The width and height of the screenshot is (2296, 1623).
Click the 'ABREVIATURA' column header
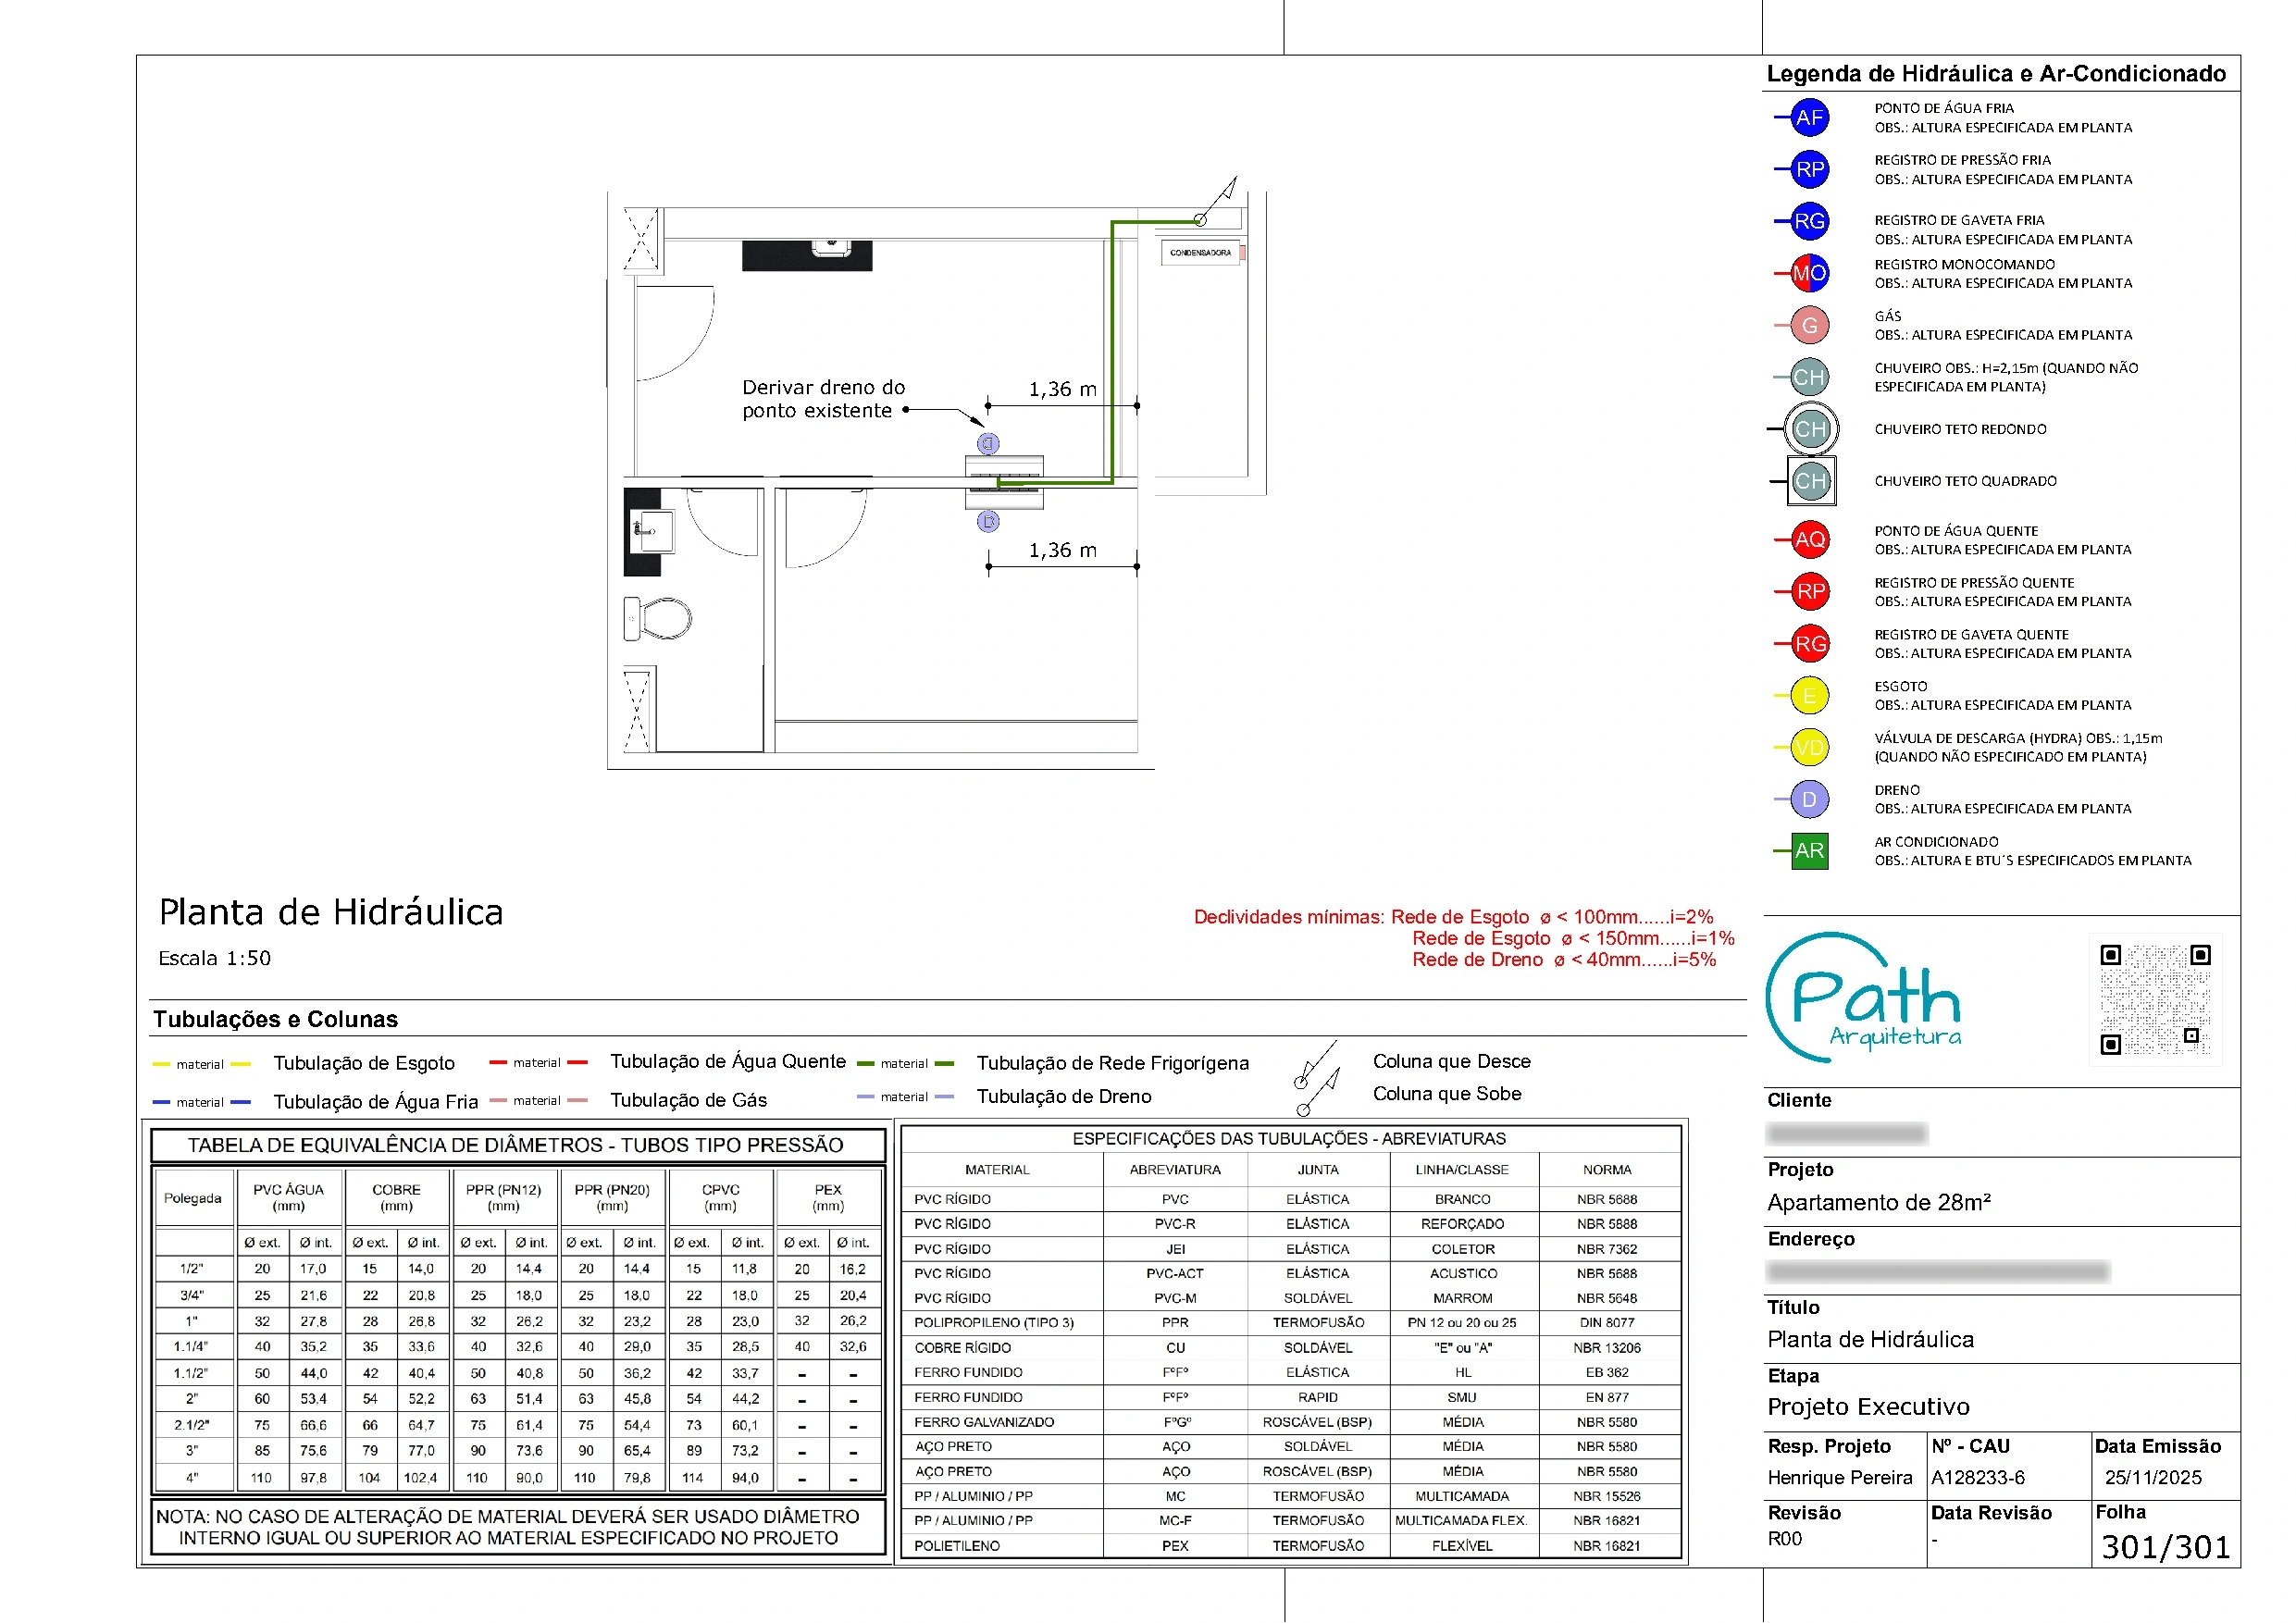click(1176, 1170)
